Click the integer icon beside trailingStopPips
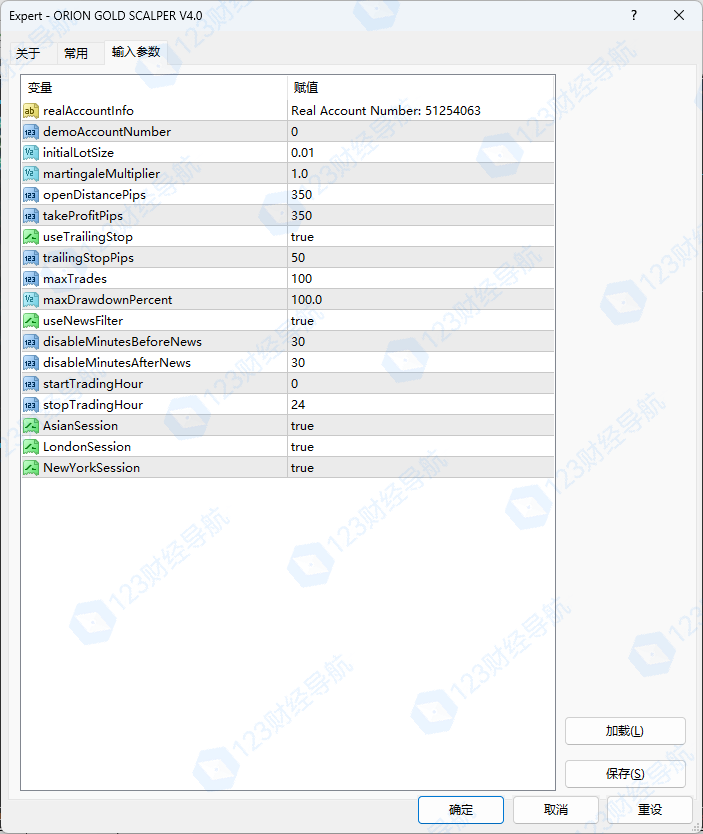 click(31, 258)
